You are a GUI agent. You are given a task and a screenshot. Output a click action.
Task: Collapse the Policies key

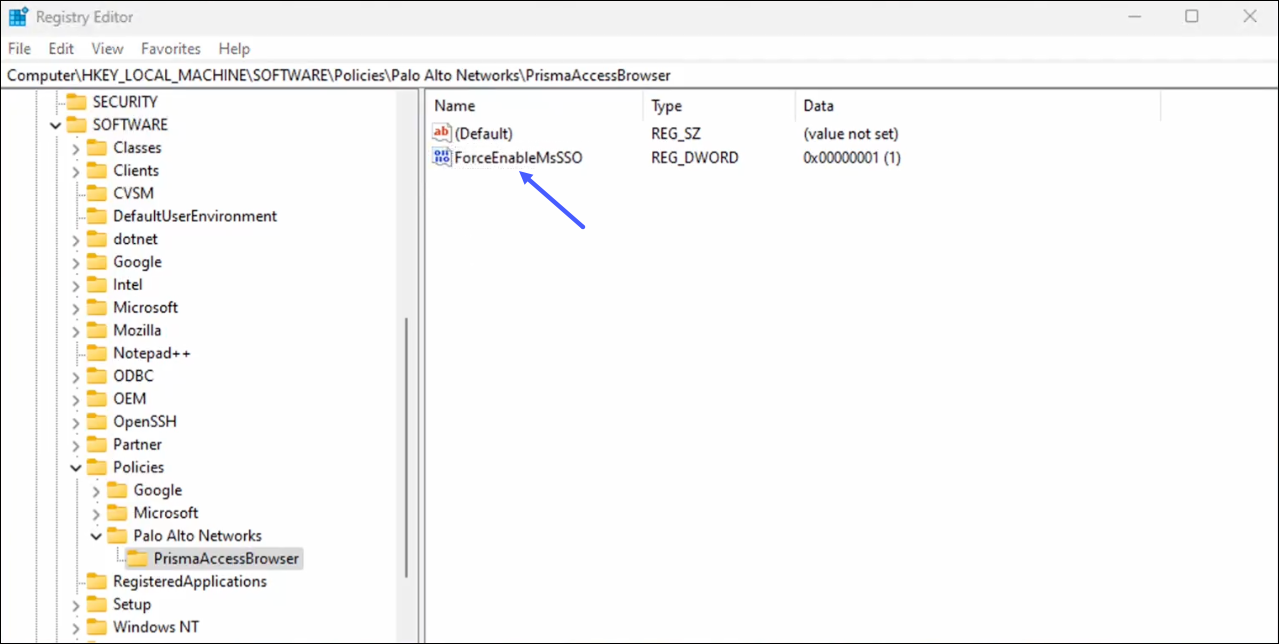[x=75, y=467]
